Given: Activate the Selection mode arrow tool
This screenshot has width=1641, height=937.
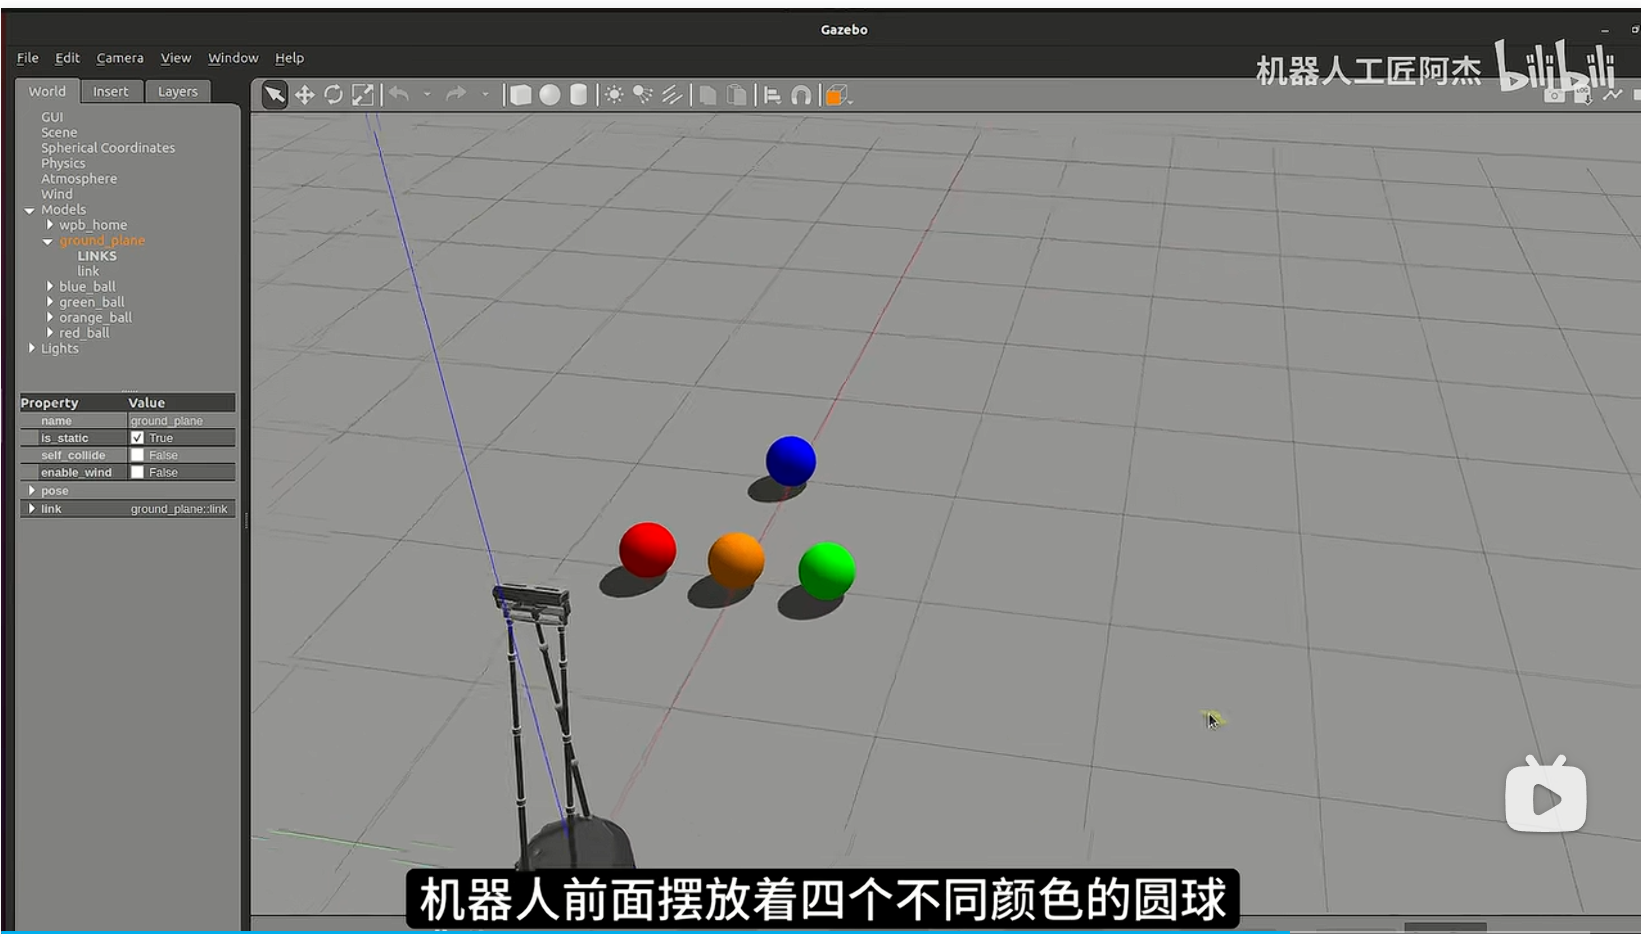Looking at the screenshot, I should click(x=274, y=95).
